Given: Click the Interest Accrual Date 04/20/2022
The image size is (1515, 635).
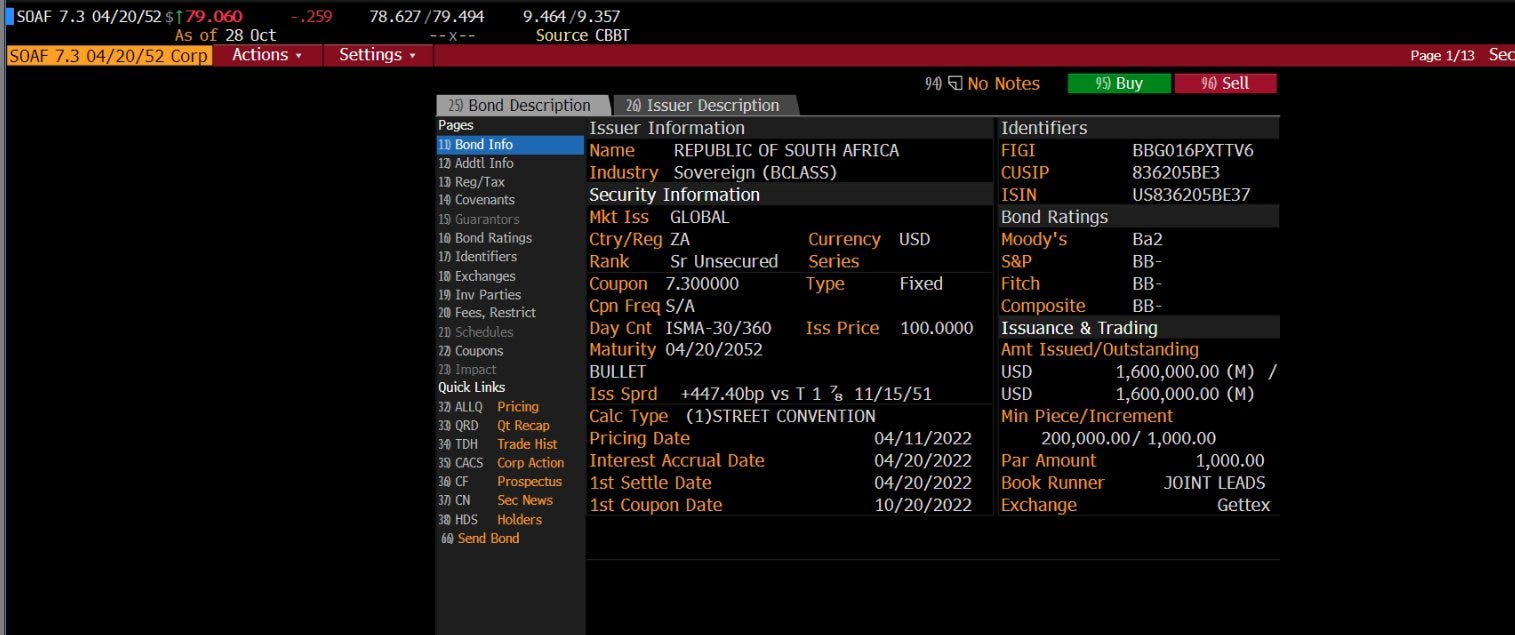Looking at the screenshot, I should (923, 461).
